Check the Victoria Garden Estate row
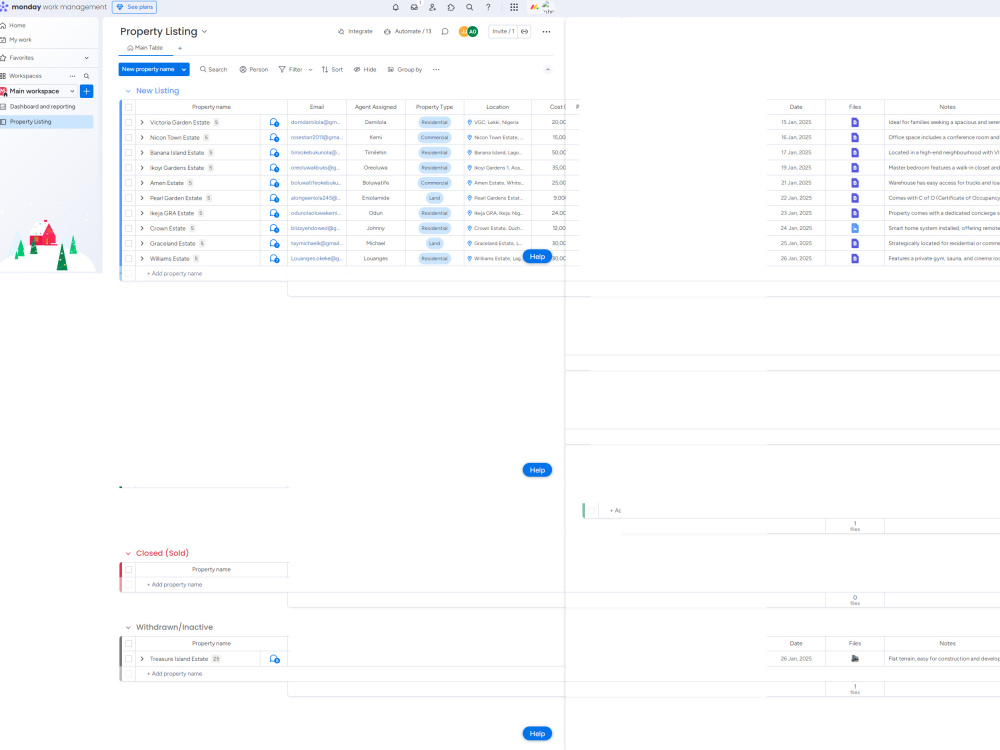This screenshot has height=750, width=1000. click(129, 122)
